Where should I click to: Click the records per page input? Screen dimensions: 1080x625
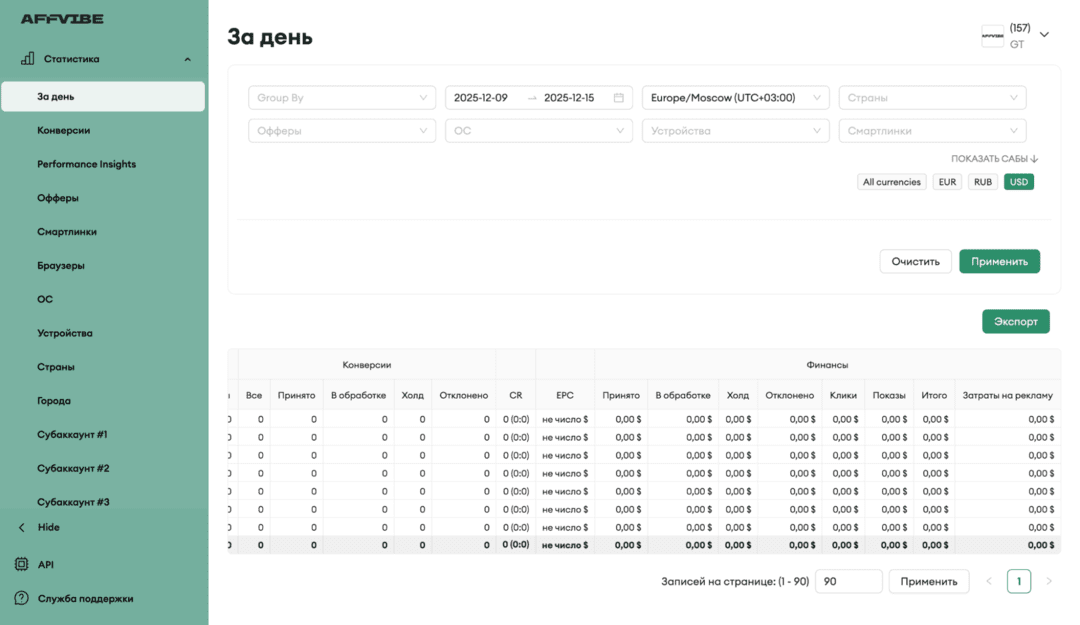tap(848, 581)
